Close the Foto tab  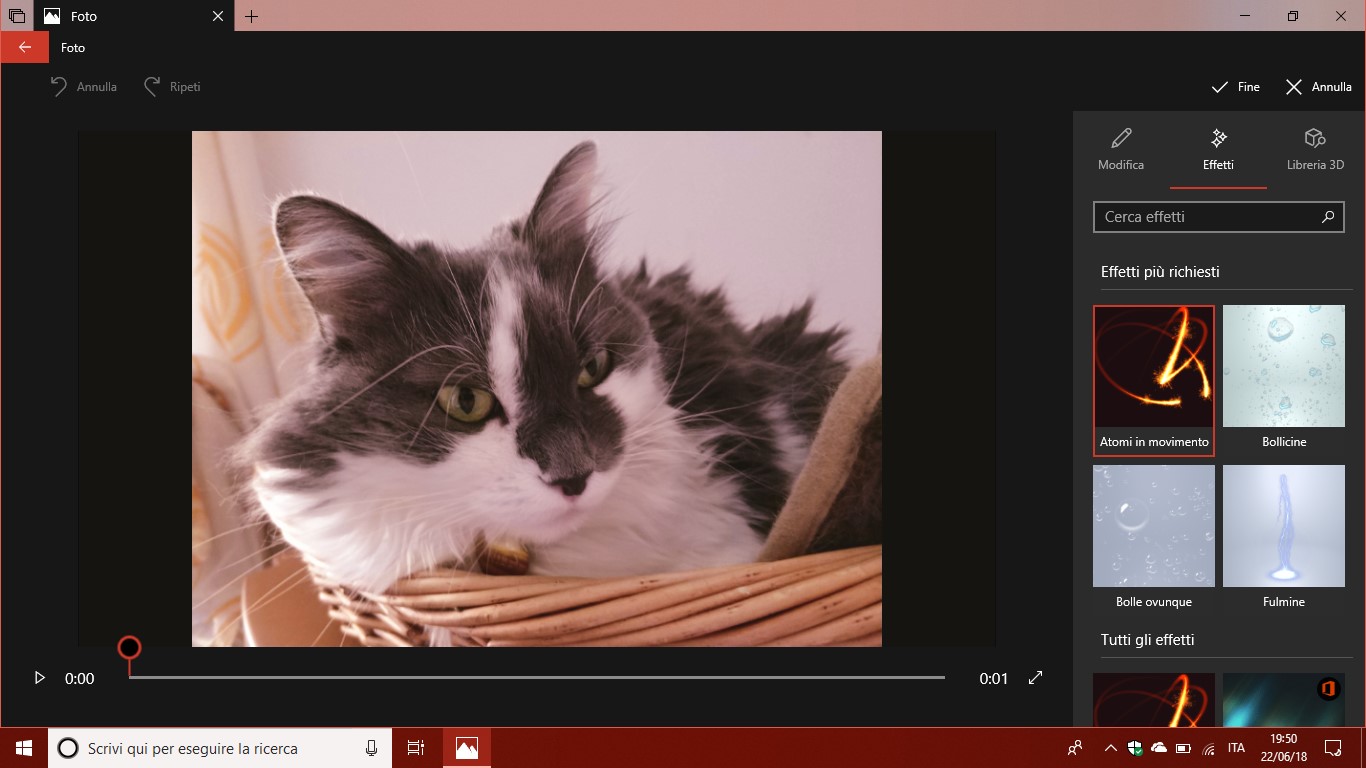219,16
